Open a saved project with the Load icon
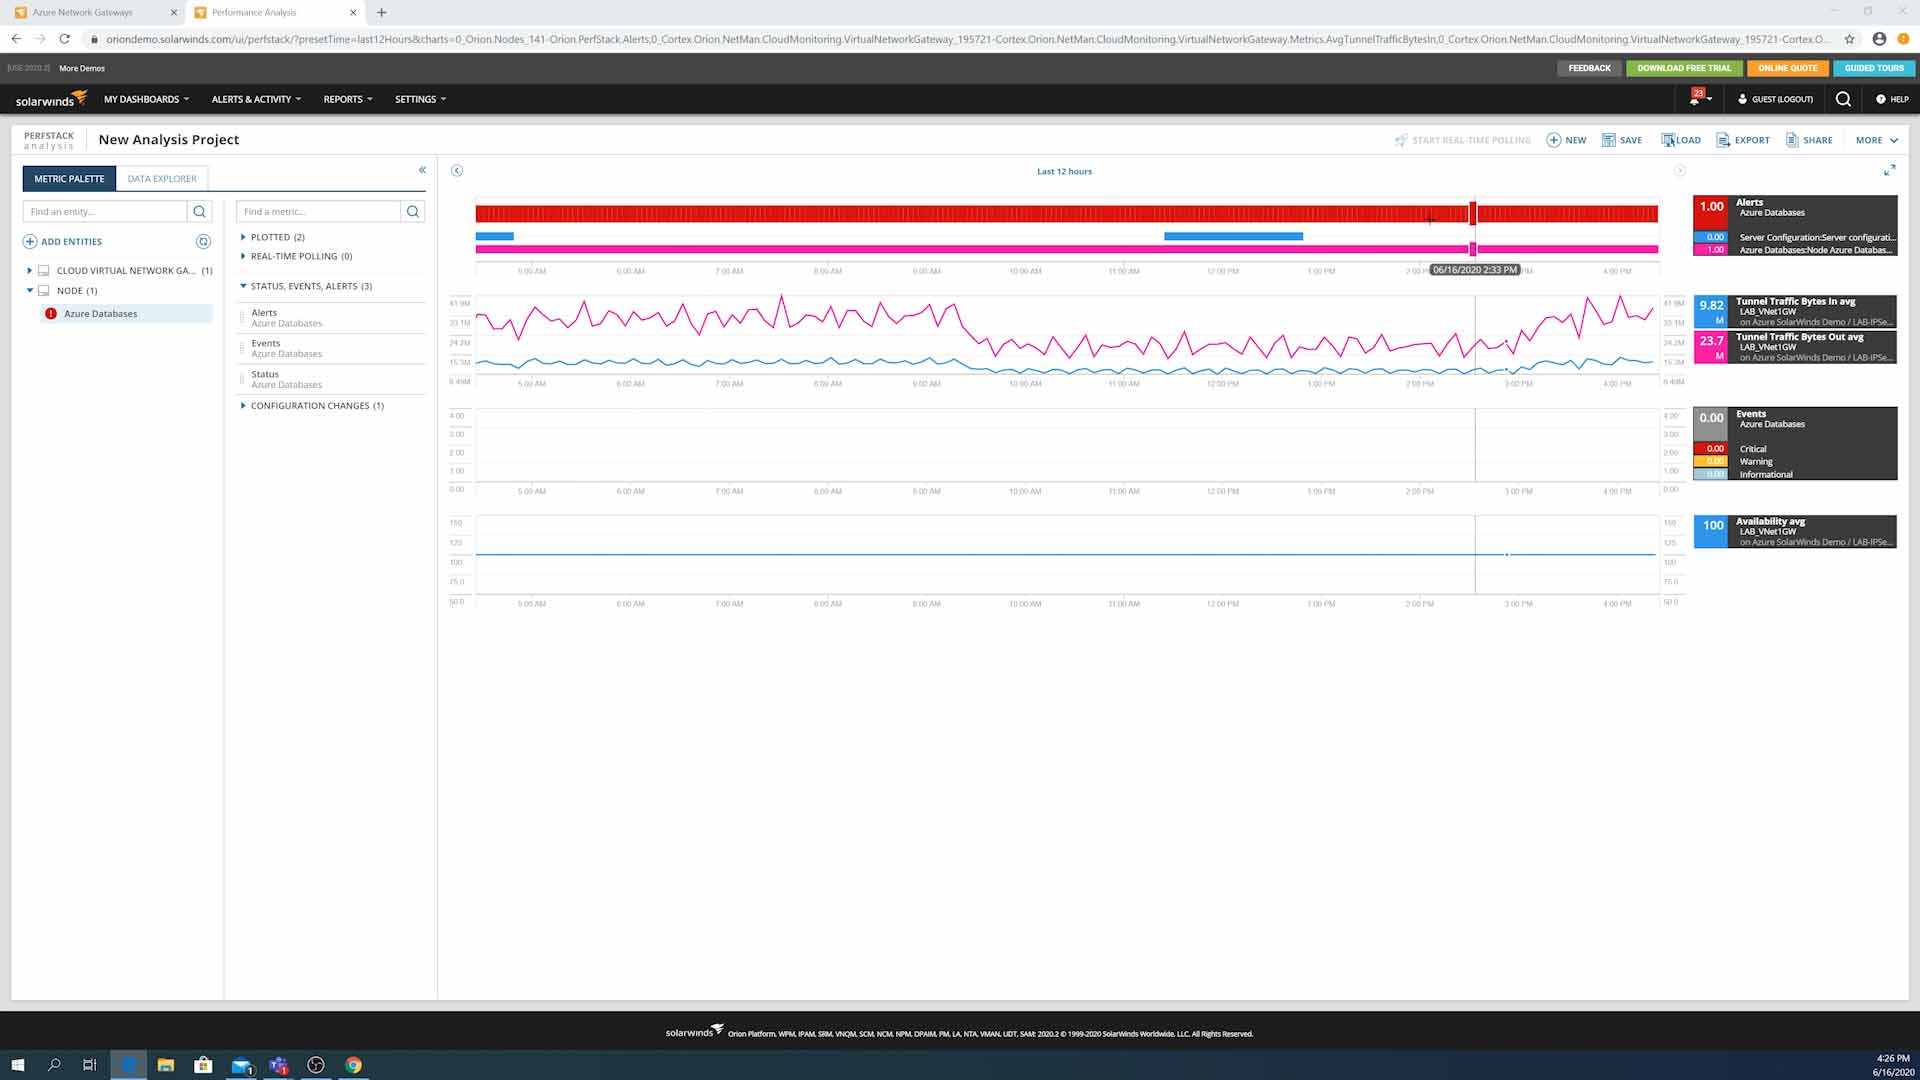This screenshot has height=1080, width=1920. tap(1681, 140)
